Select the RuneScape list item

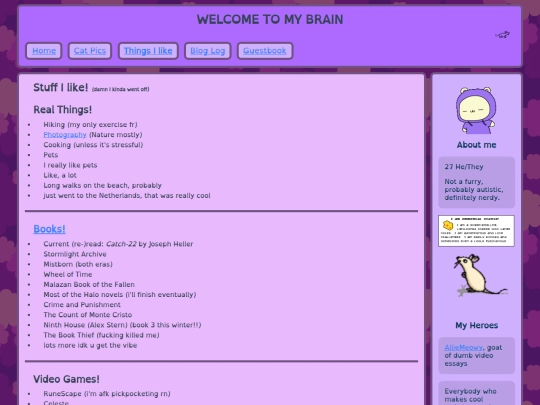coord(107,394)
